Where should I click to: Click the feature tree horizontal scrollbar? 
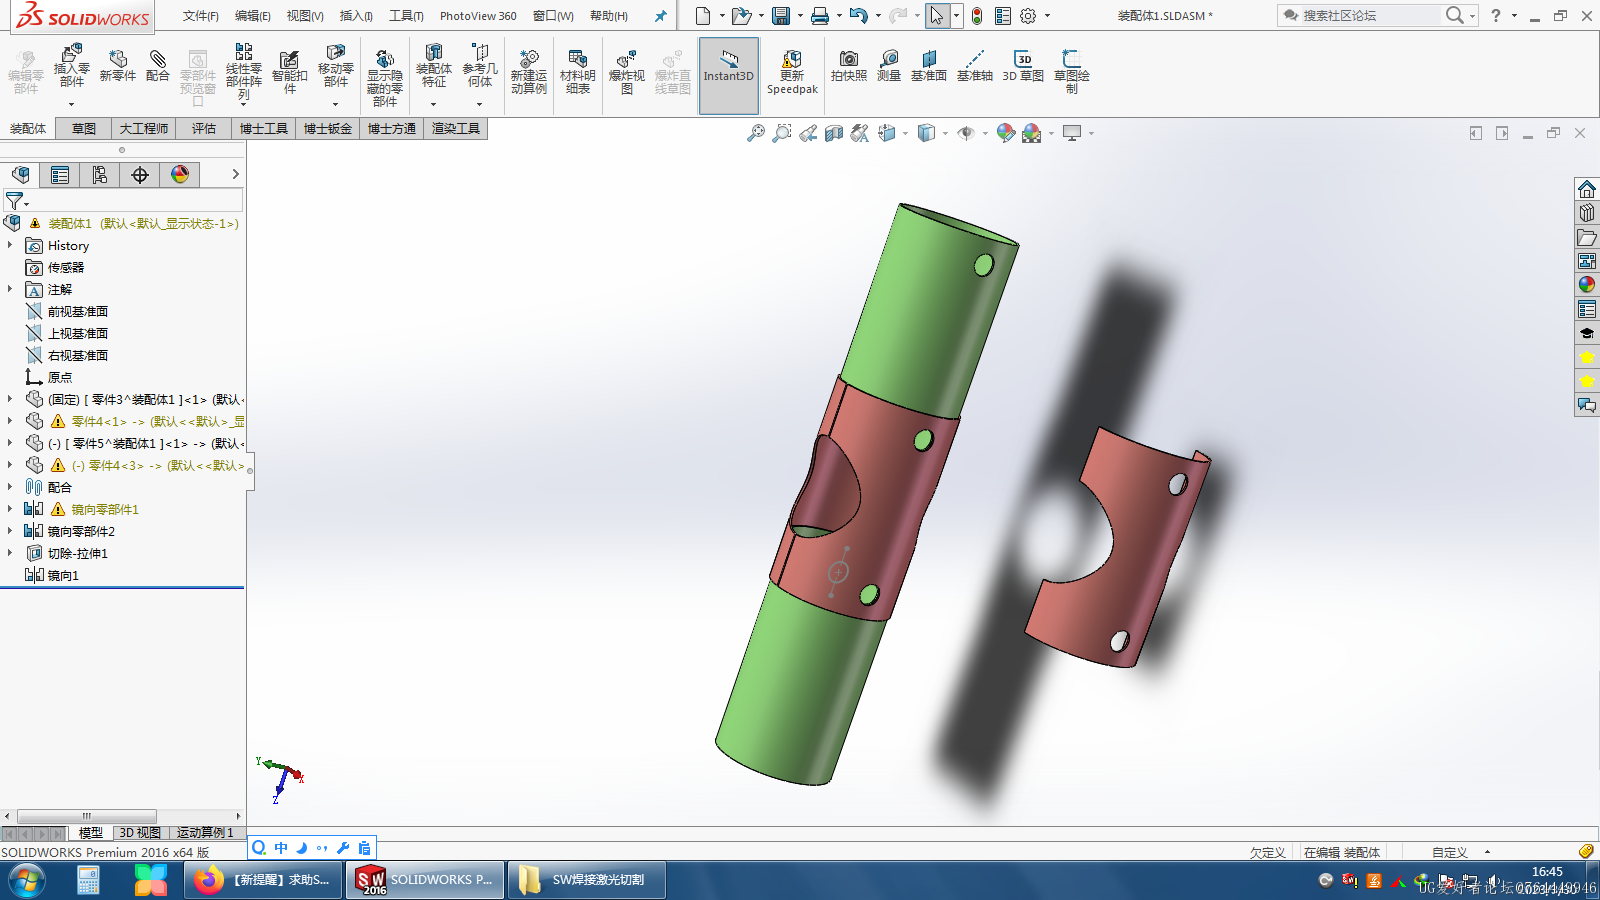pos(86,816)
